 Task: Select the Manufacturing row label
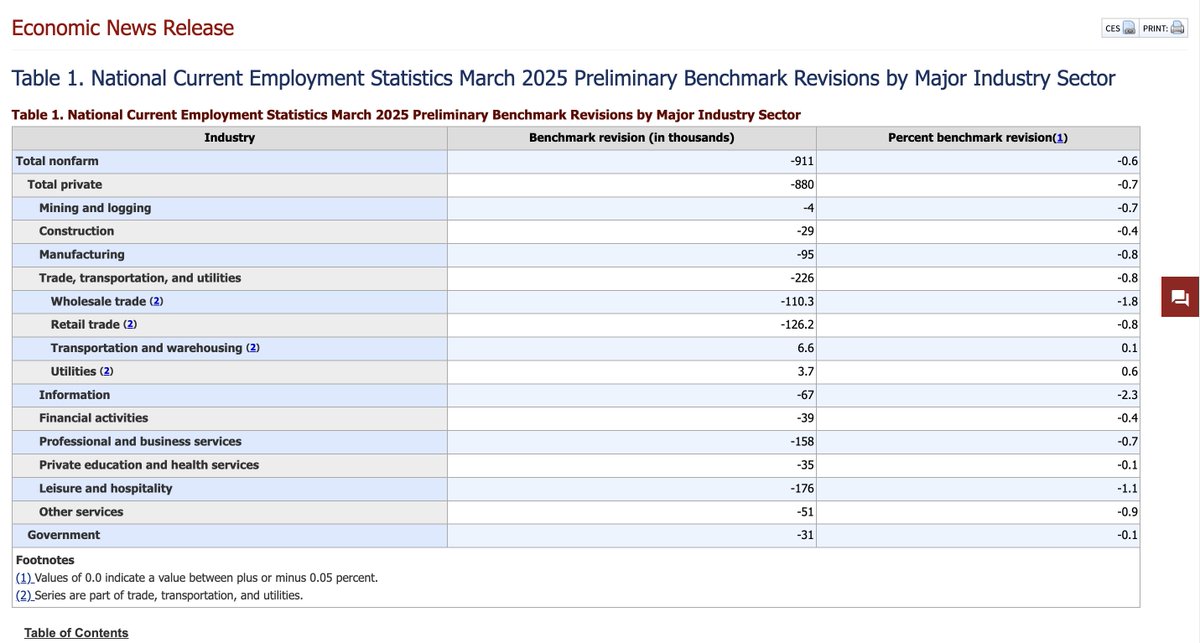(x=82, y=254)
